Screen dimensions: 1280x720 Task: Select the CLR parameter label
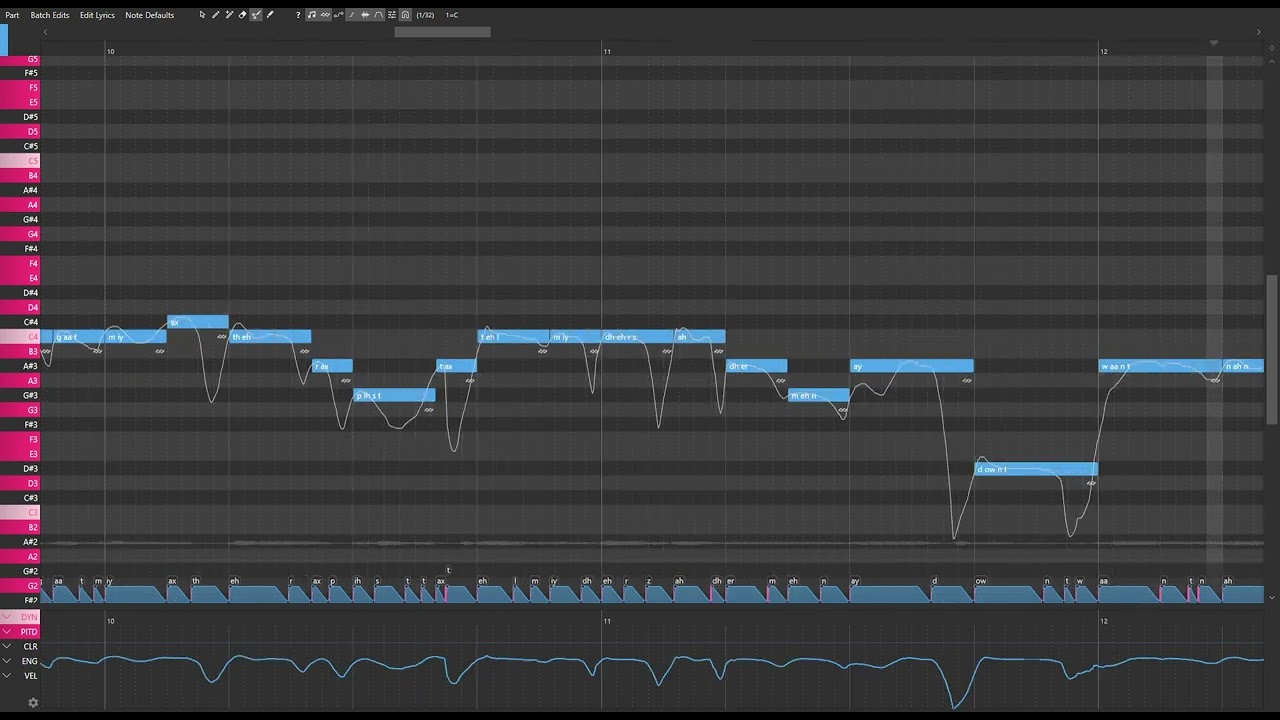[30, 647]
